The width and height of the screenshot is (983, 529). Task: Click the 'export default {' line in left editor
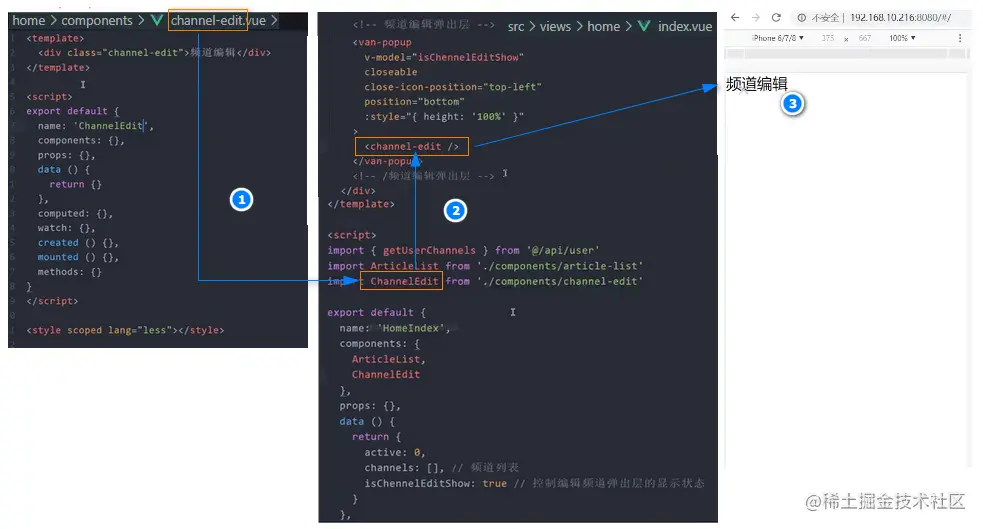[x=73, y=111]
